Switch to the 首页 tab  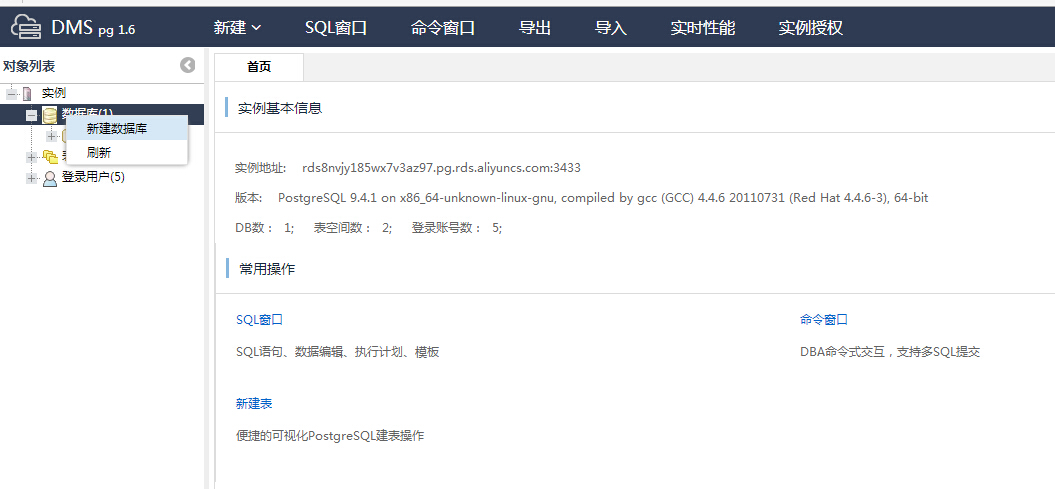(258, 67)
